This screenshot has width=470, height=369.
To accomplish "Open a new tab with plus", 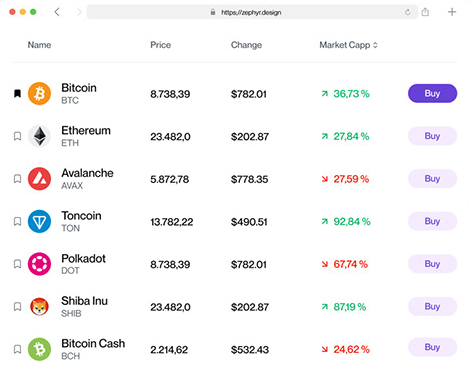I will coord(452,12).
